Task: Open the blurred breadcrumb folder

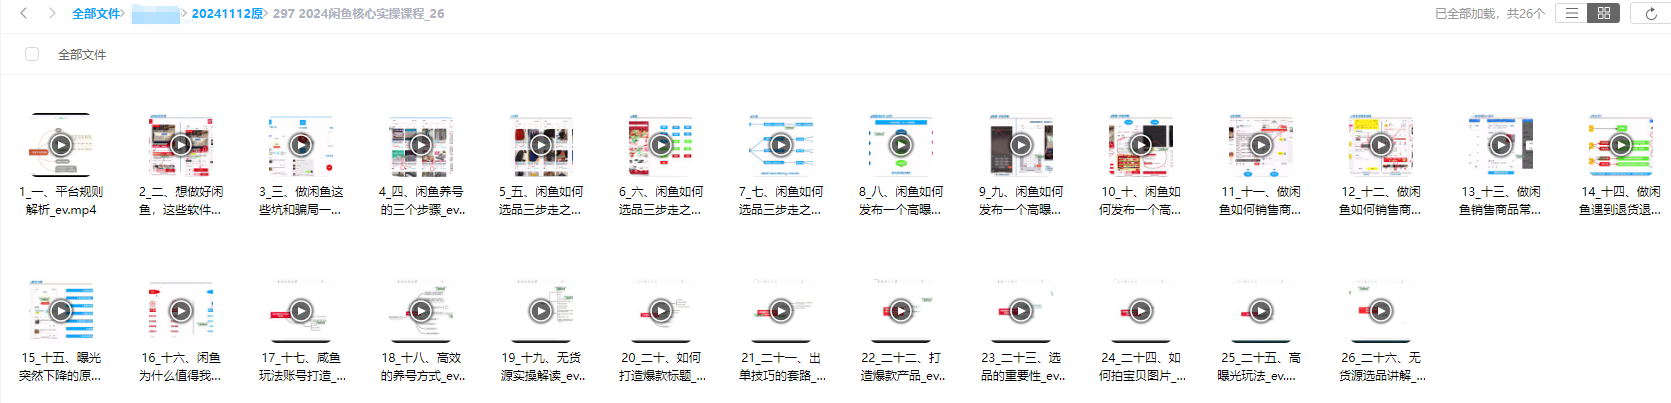Action: pos(155,14)
